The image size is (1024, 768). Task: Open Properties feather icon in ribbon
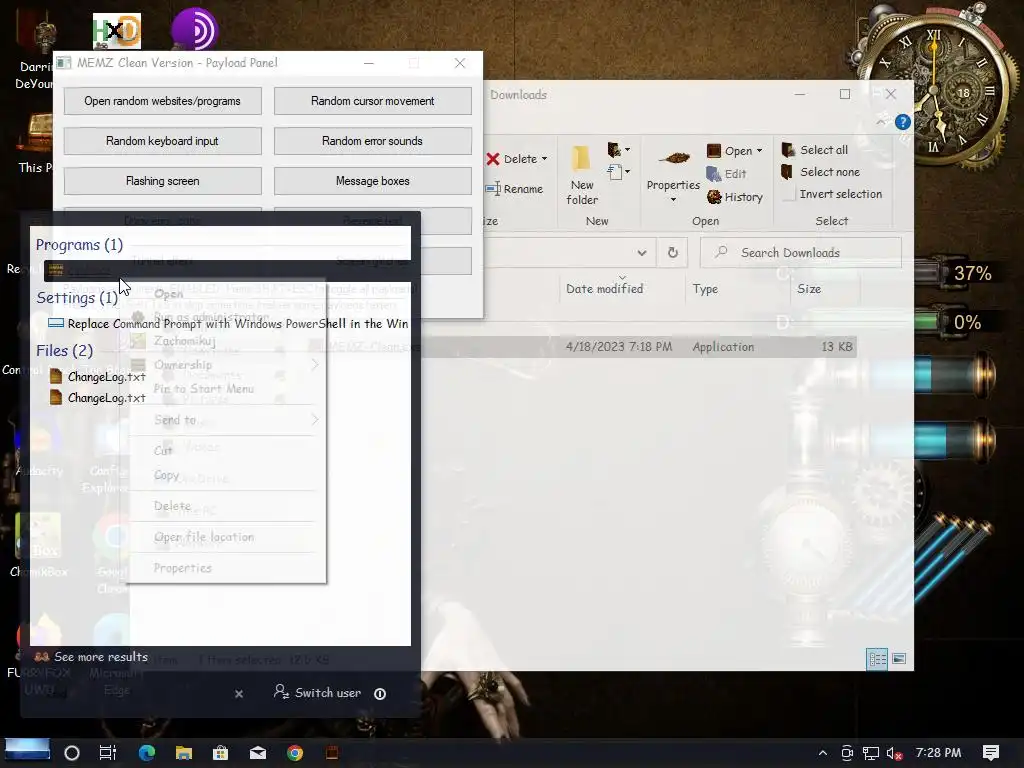click(x=673, y=158)
